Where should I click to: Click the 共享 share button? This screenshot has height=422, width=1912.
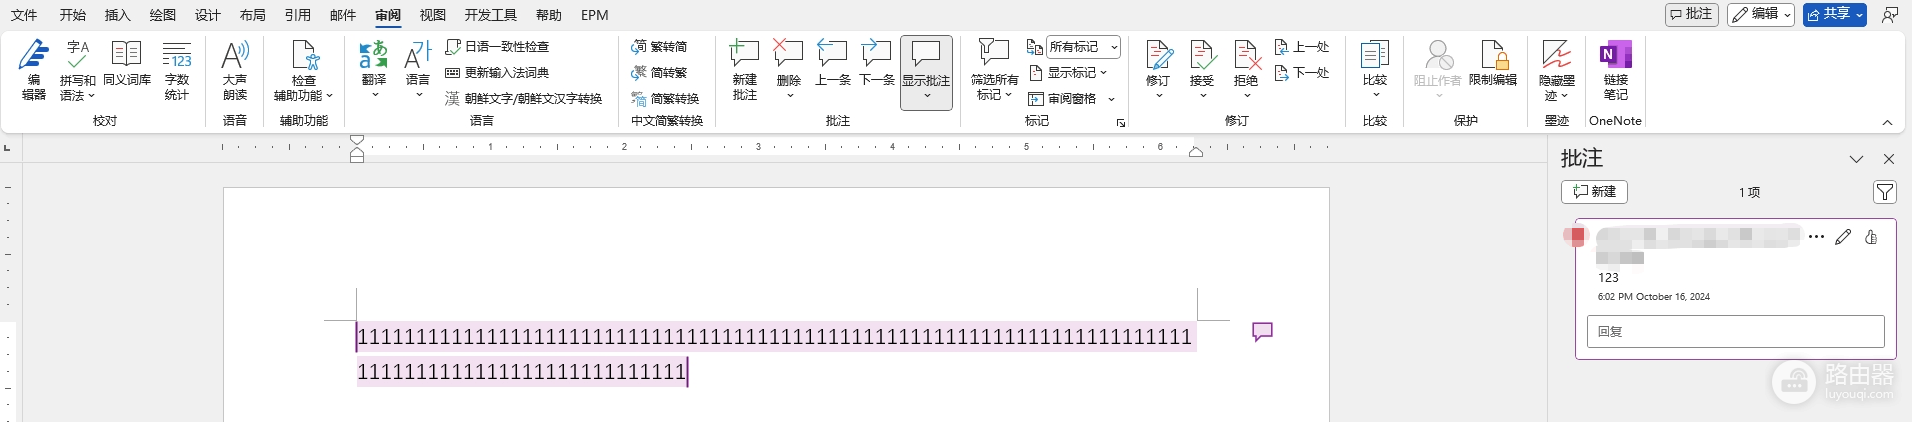pos(1835,14)
